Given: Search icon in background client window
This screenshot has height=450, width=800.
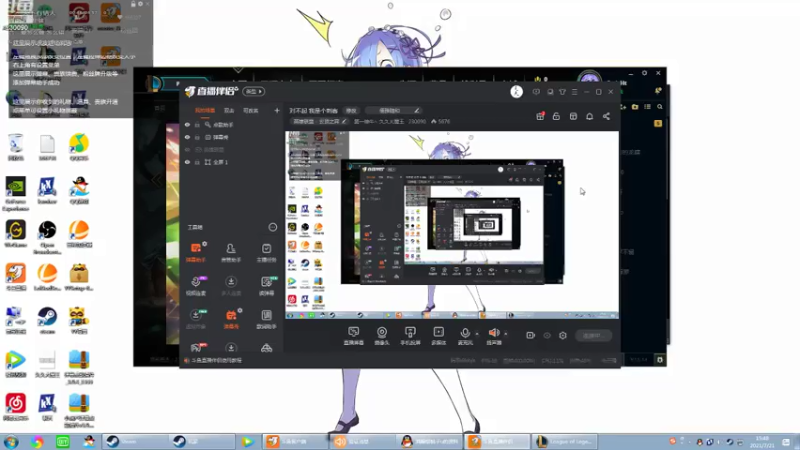Looking at the screenshot, I should coord(660,107).
